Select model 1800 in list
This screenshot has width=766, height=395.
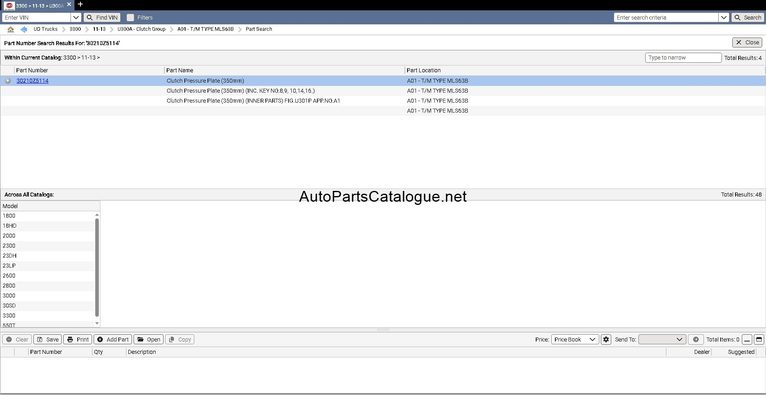click(x=47, y=216)
